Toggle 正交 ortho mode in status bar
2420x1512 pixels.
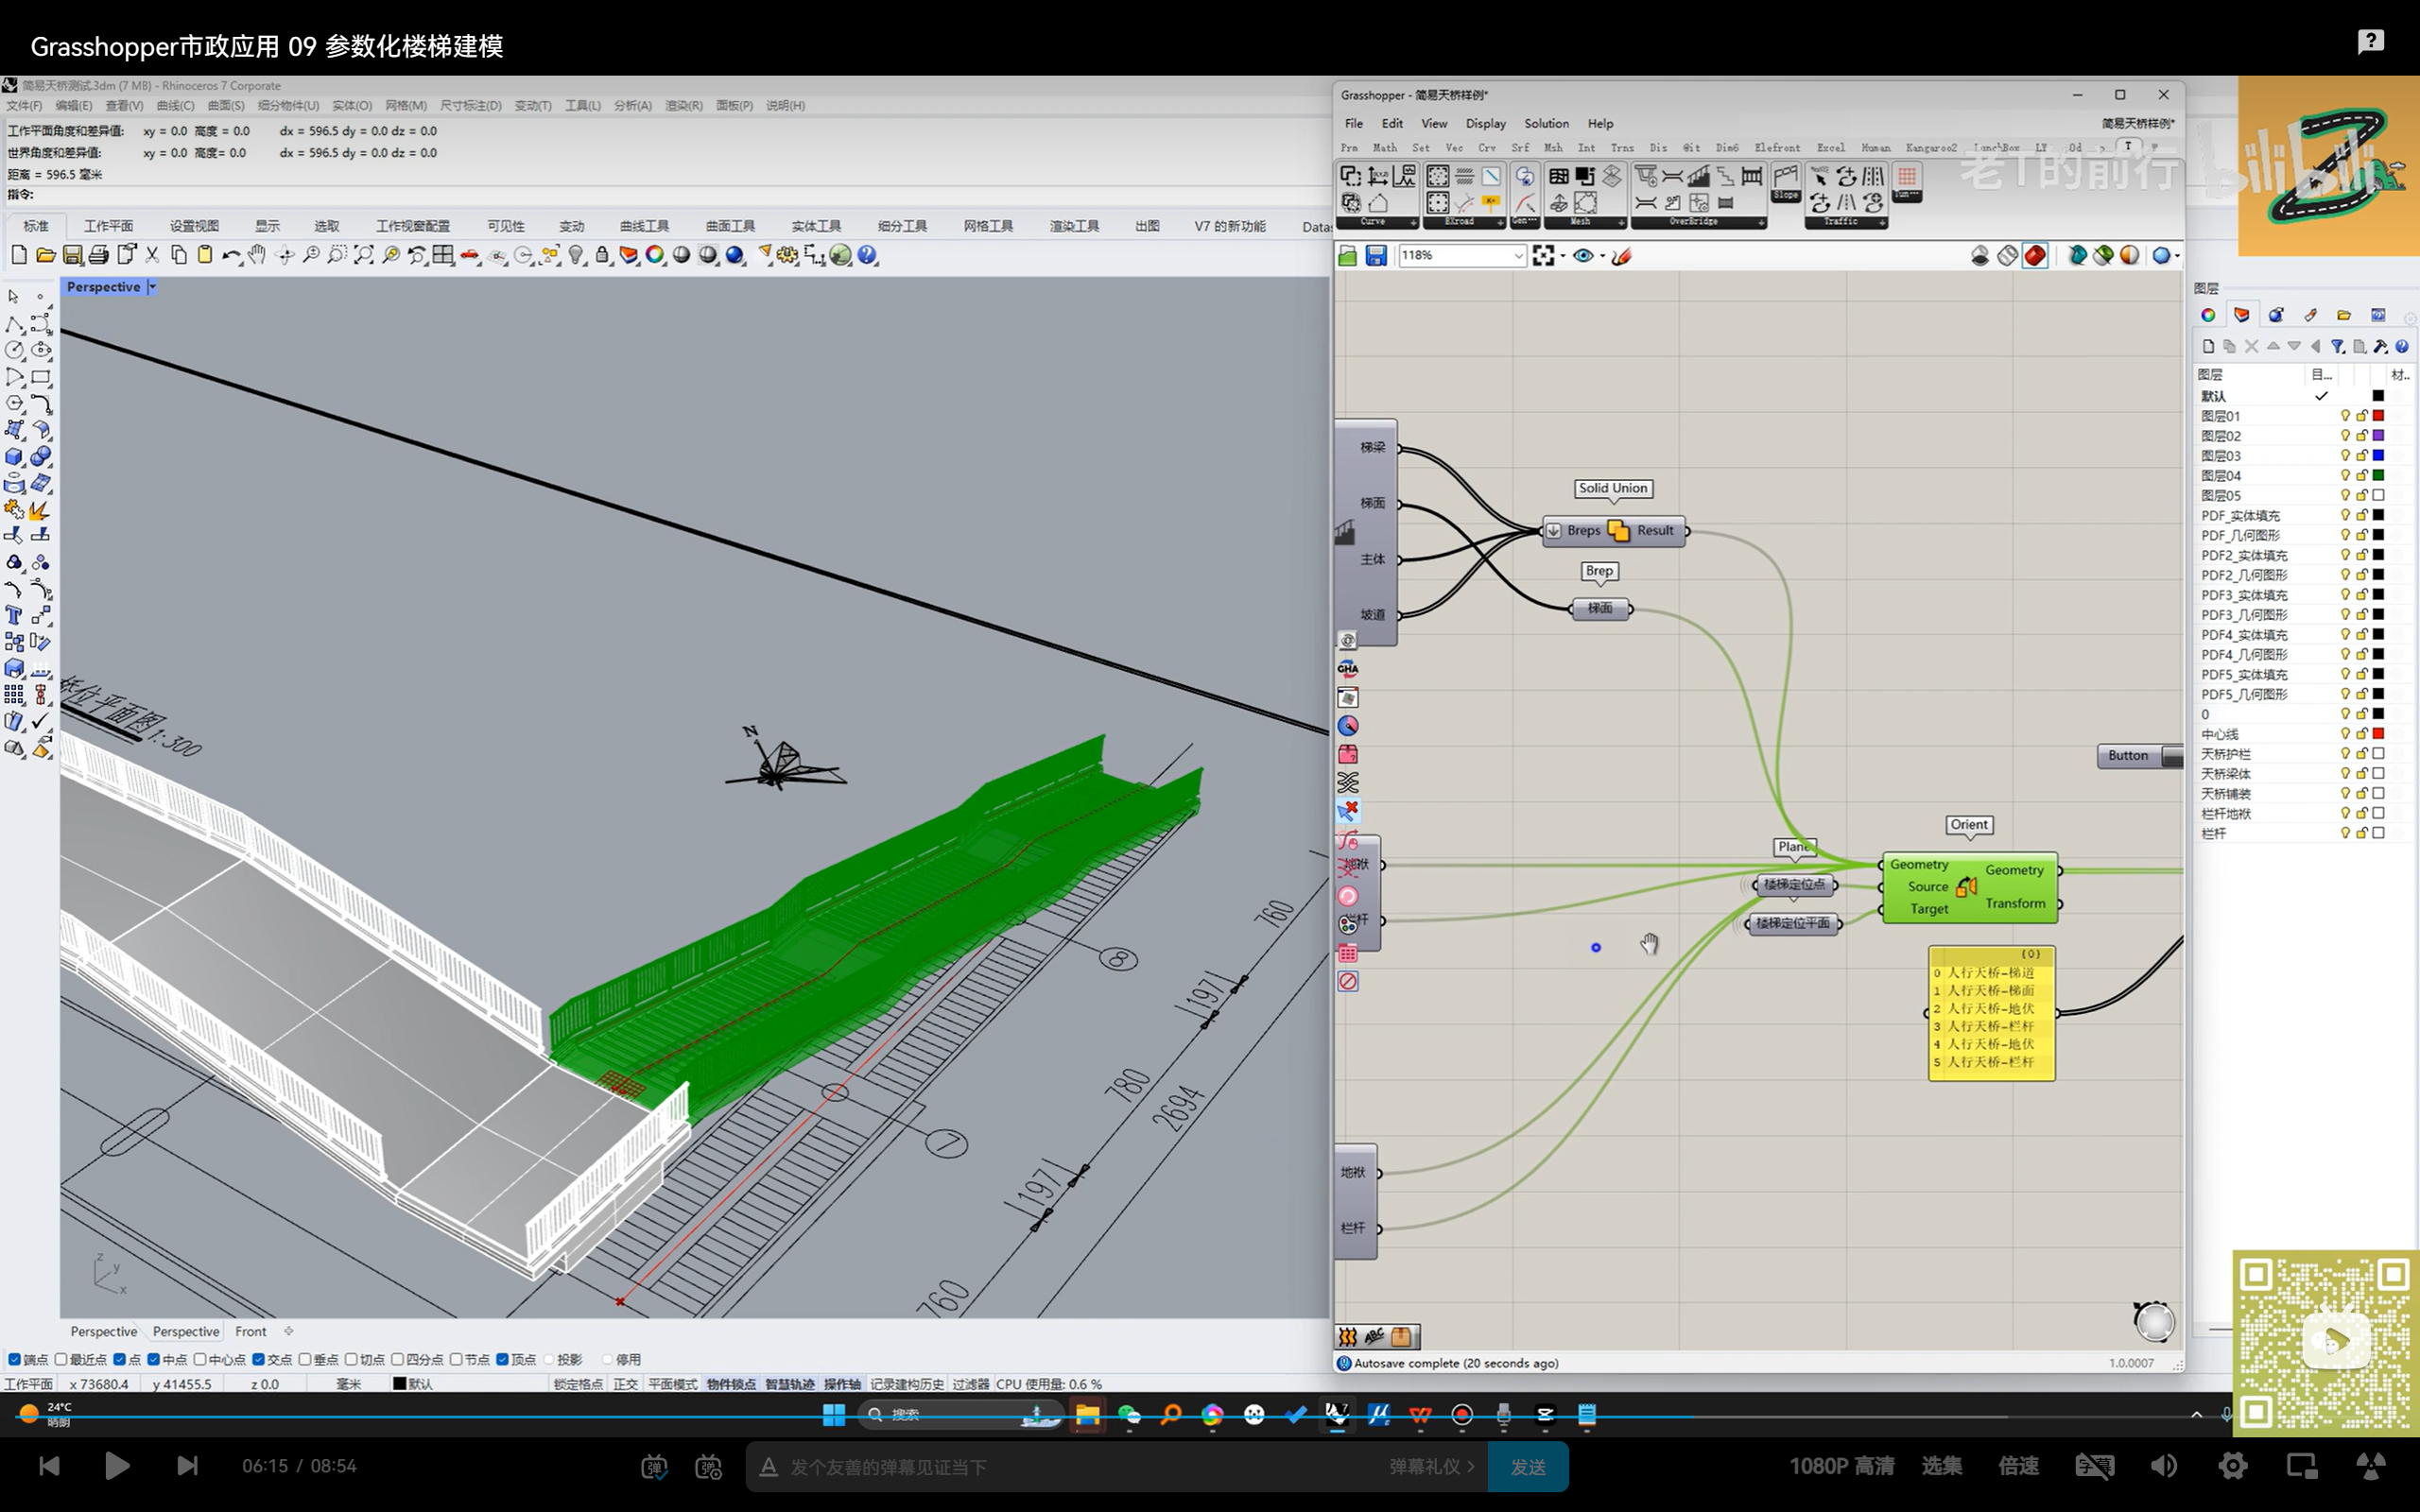tap(625, 1384)
